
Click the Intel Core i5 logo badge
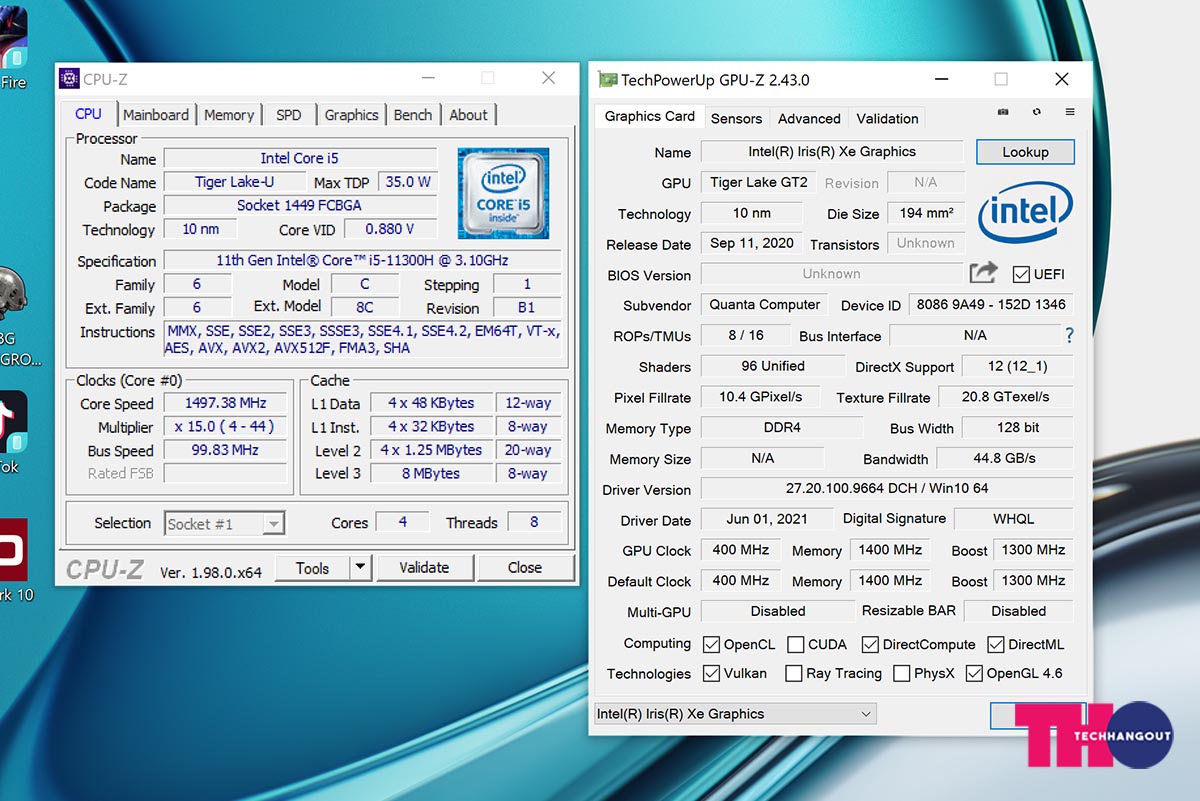pos(503,193)
